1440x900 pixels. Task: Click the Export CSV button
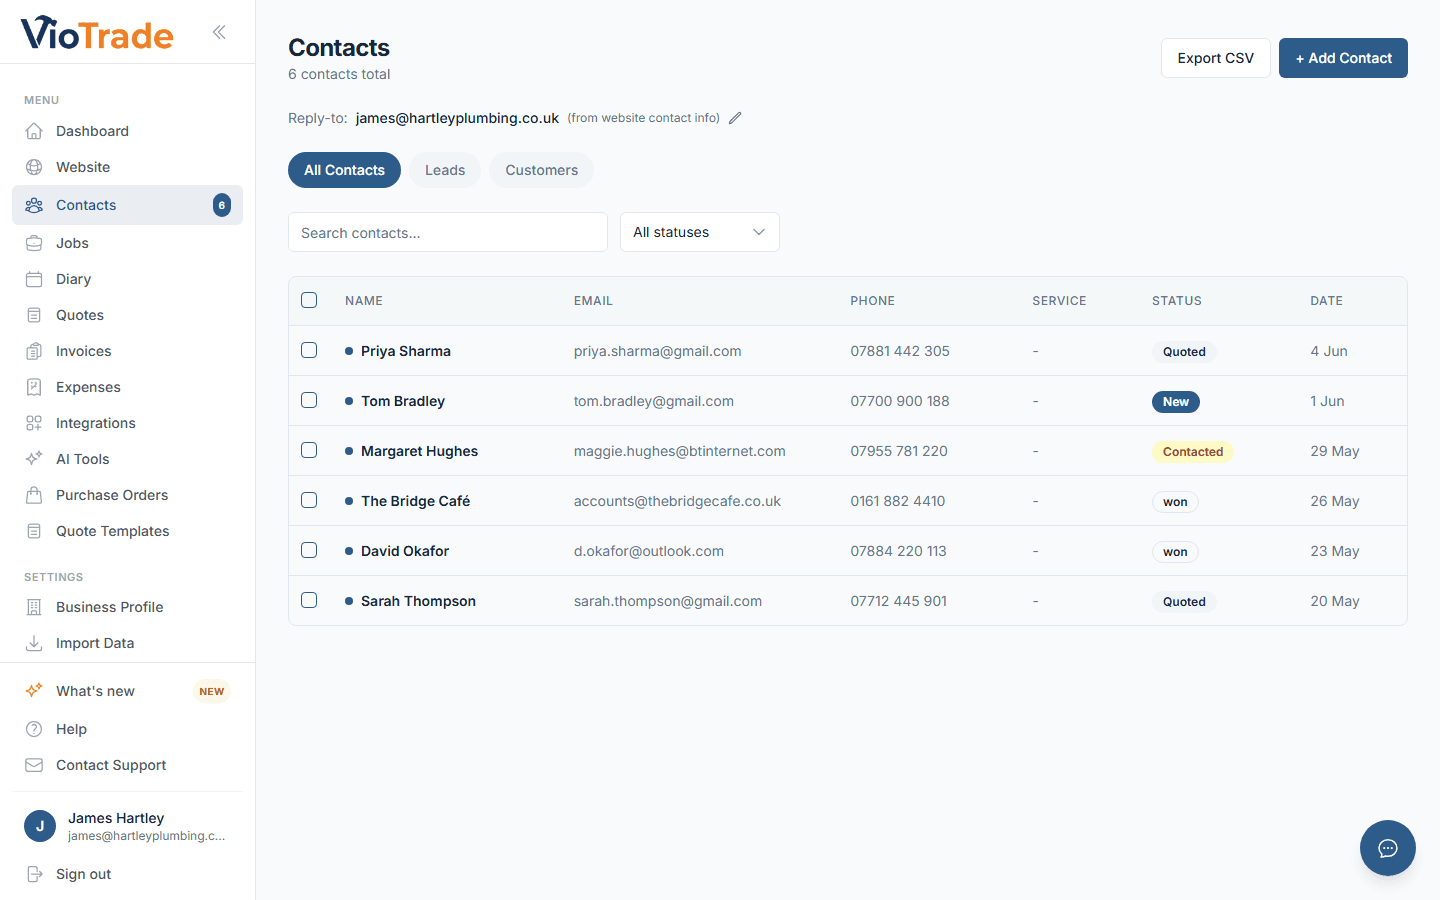[x=1215, y=58]
